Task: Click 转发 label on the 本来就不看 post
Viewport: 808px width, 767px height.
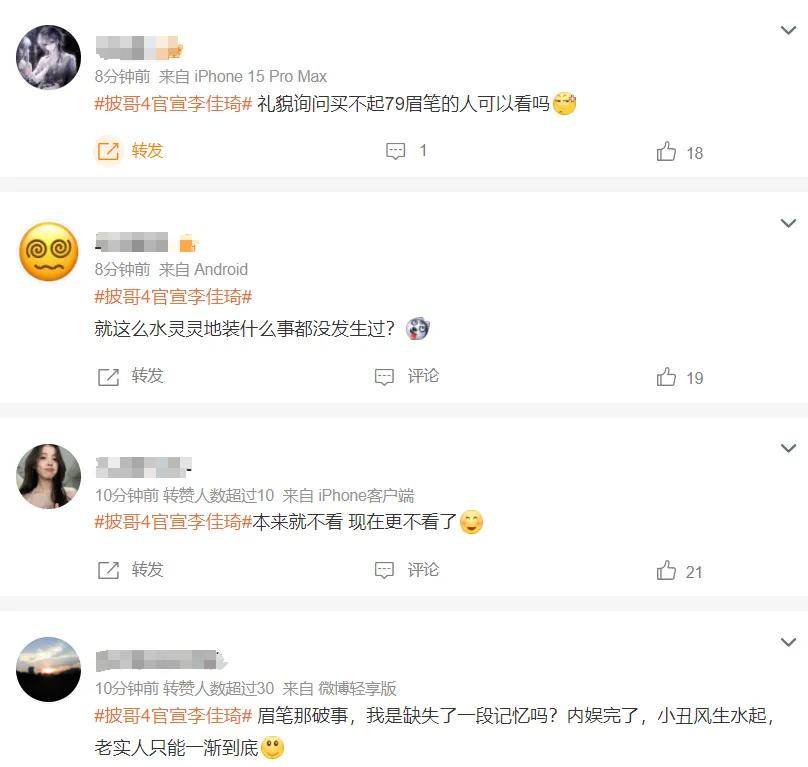Action: 147,569
